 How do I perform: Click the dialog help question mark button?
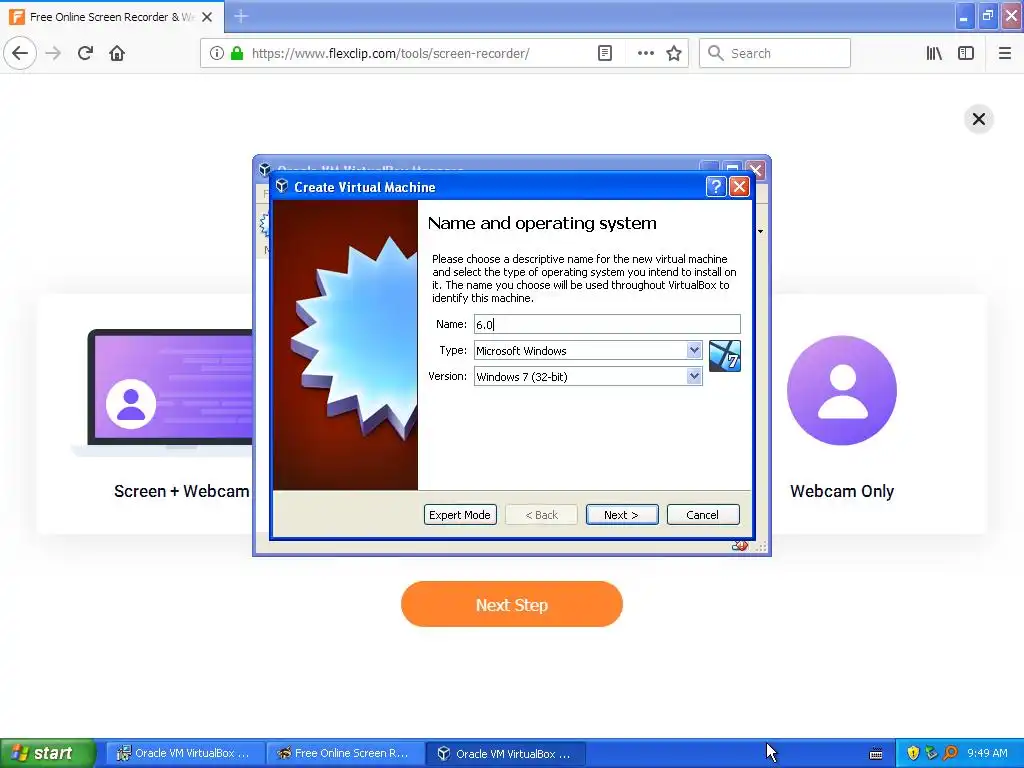tap(716, 187)
